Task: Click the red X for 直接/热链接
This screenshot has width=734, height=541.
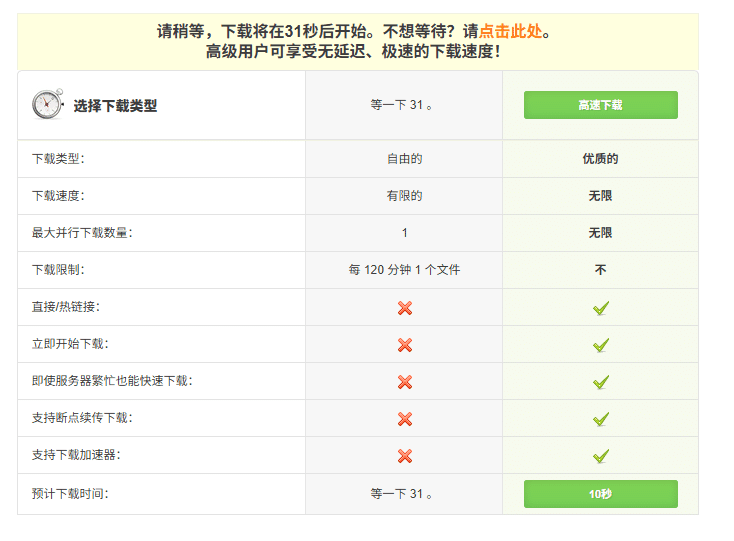Action: (404, 308)
